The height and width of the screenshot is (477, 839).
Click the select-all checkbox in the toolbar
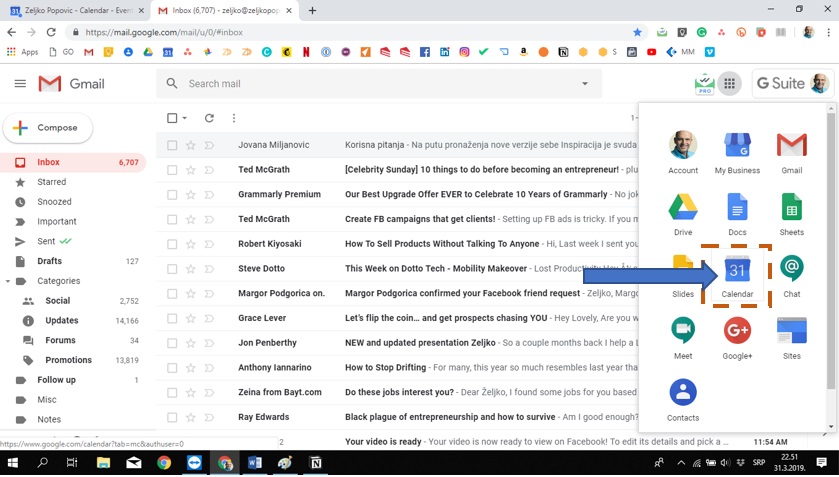tap(172, 118)
